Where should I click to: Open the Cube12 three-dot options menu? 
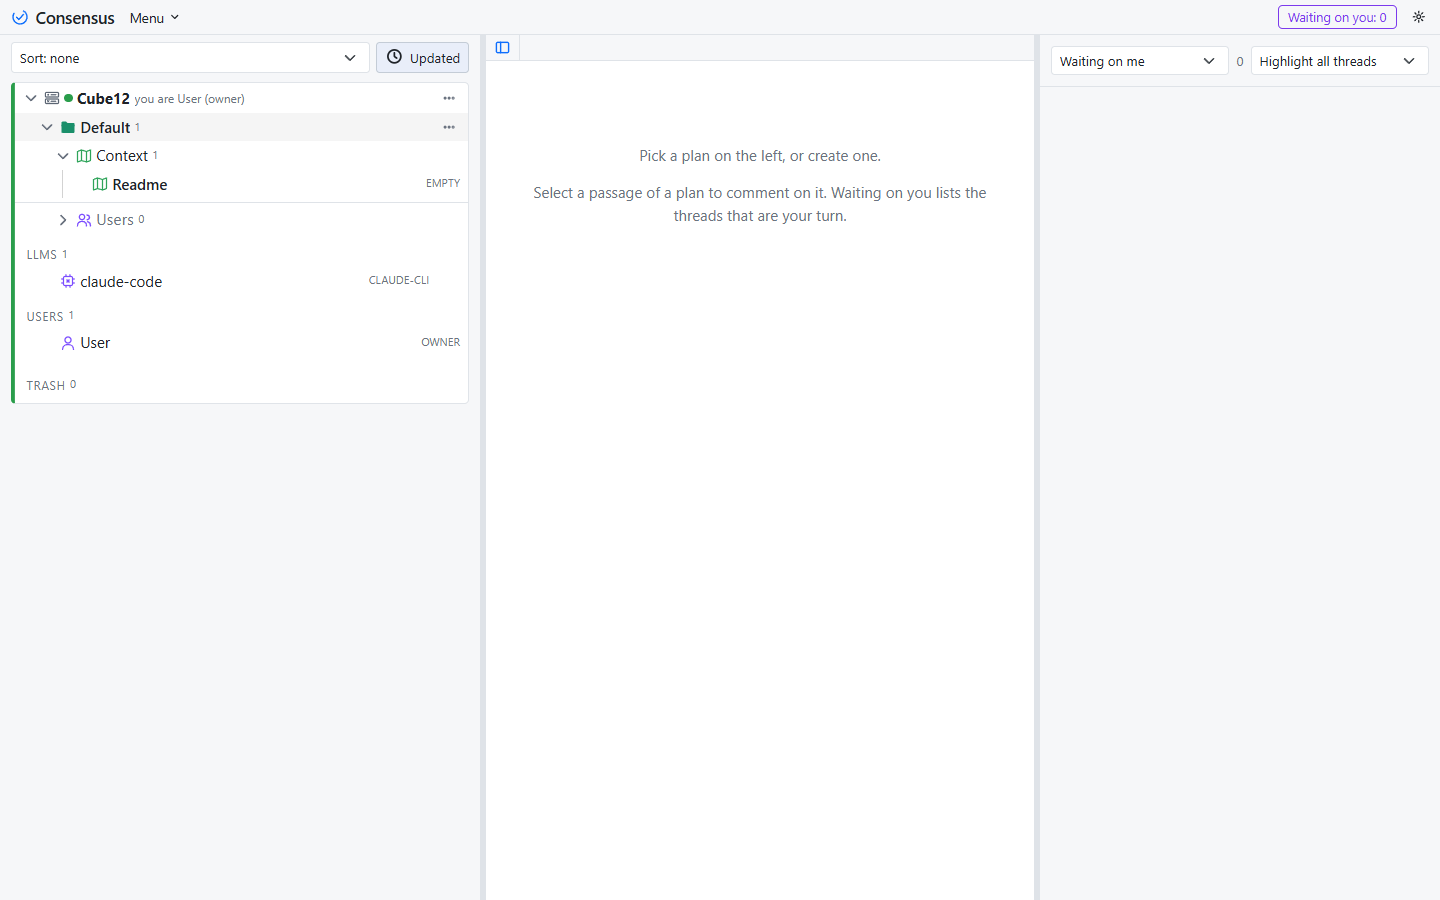coord(449,98)
